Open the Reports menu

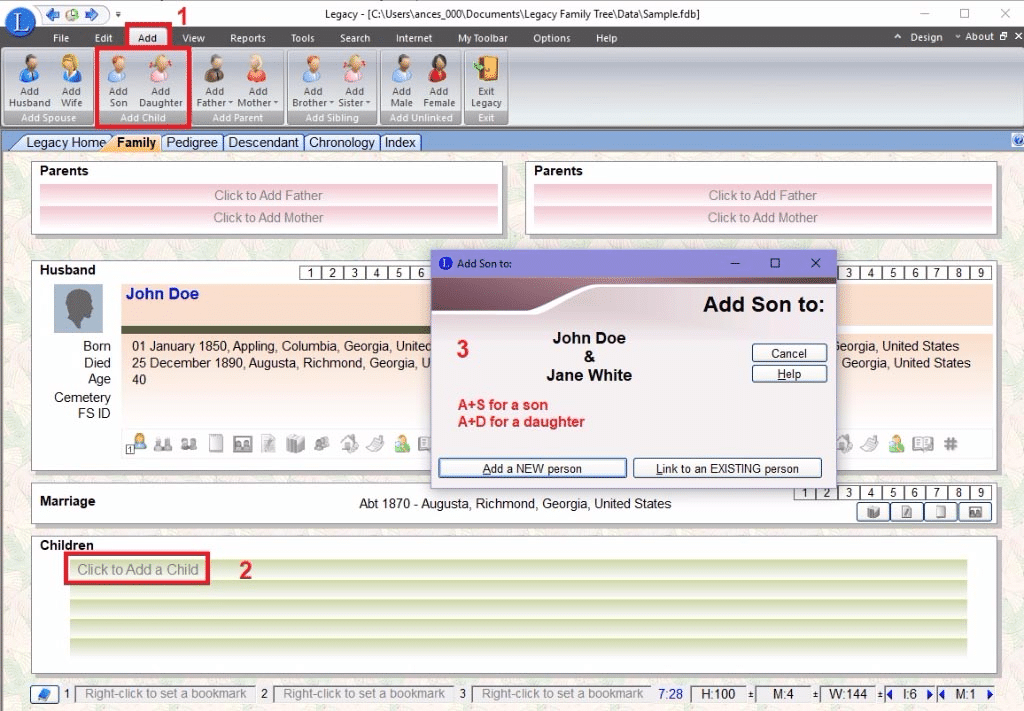click(248, 38)
